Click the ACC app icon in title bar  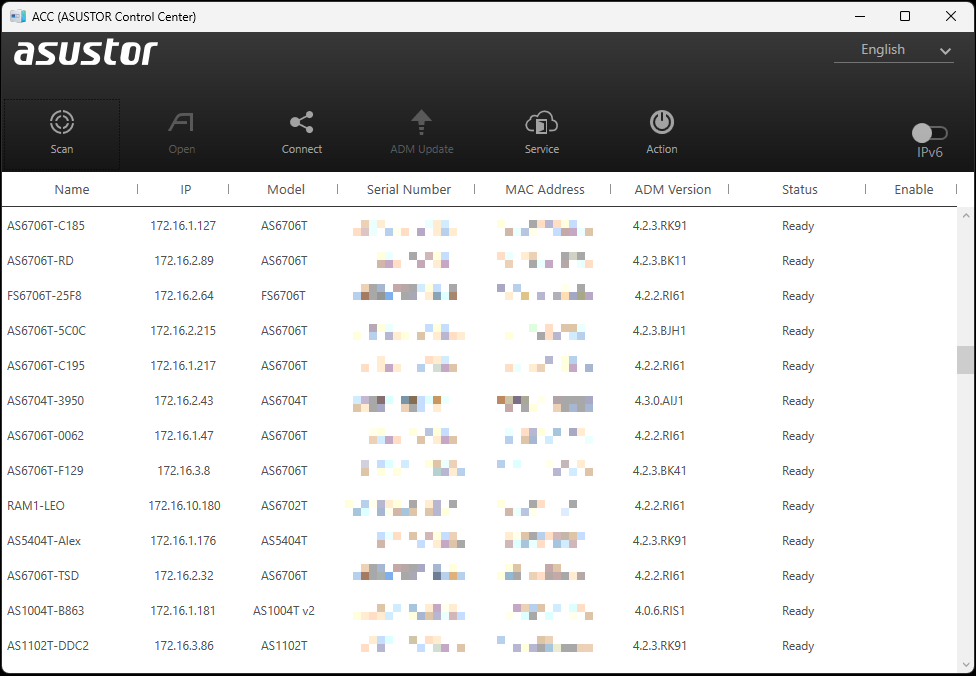(x=18, y=16)
